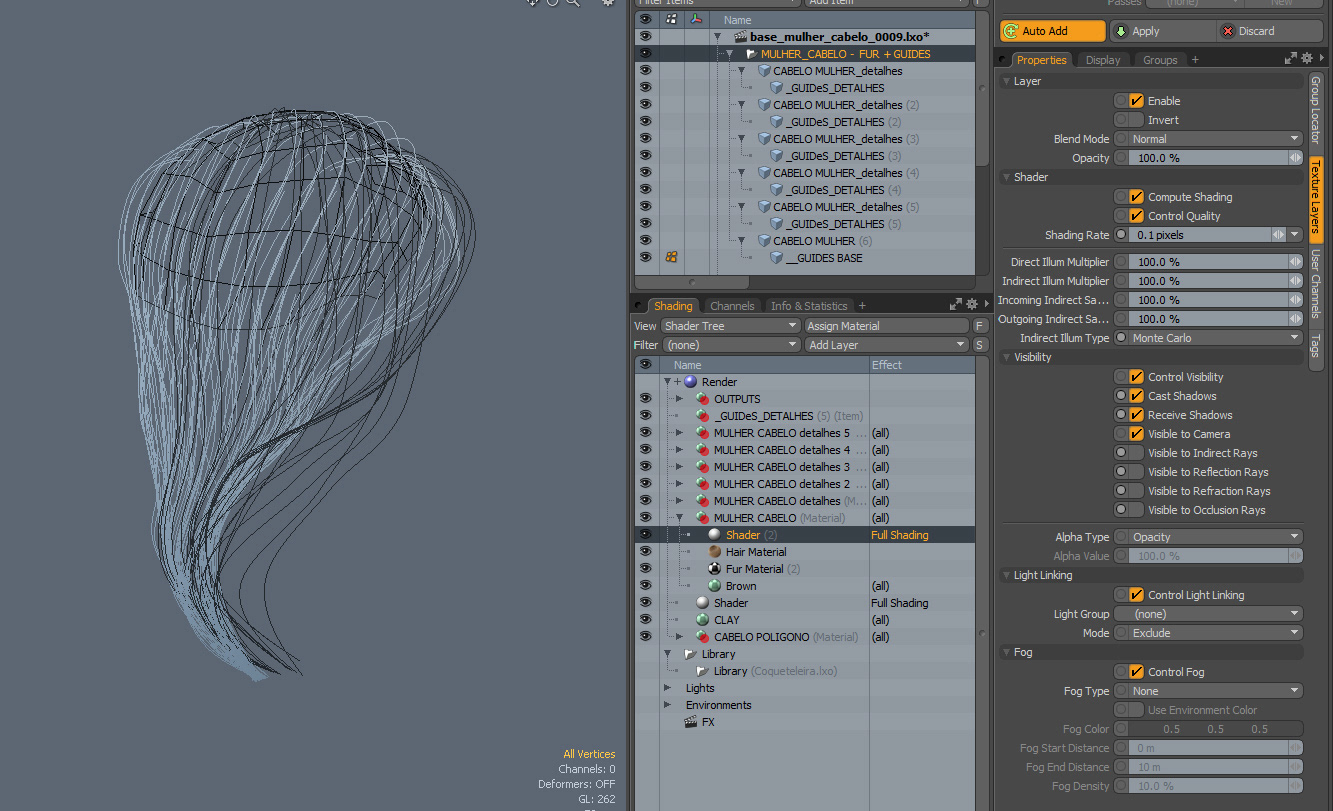Click the add-tab plus icon in Shading panel
The height and width of the screenshot is (811, 1333).
(862, 306)
